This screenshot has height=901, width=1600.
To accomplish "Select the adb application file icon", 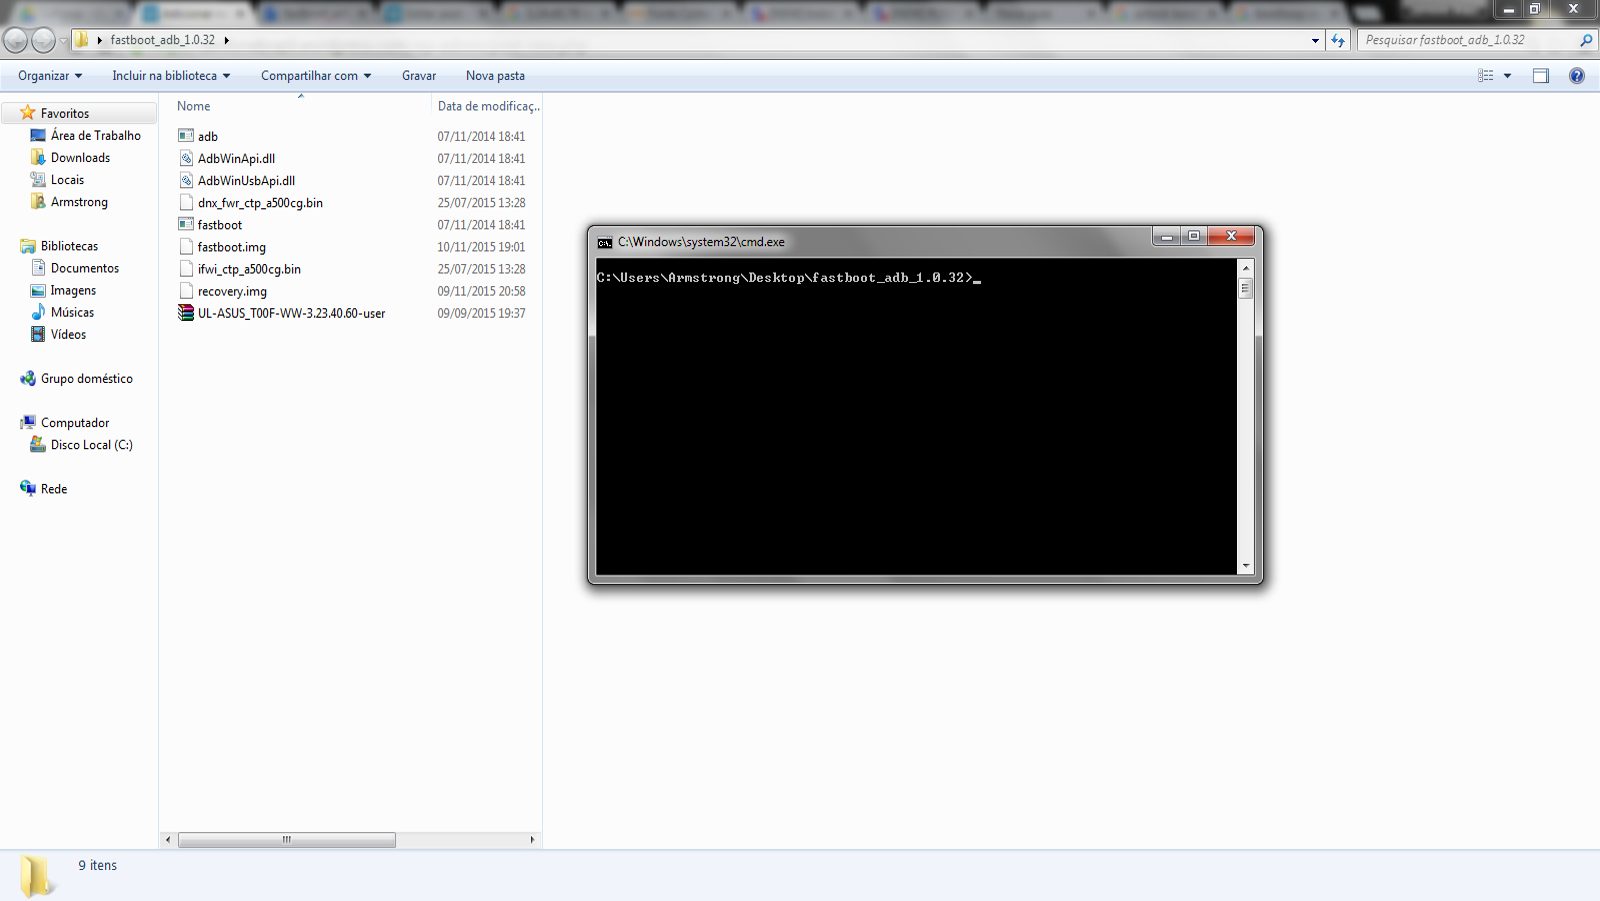I will point(186,136).
